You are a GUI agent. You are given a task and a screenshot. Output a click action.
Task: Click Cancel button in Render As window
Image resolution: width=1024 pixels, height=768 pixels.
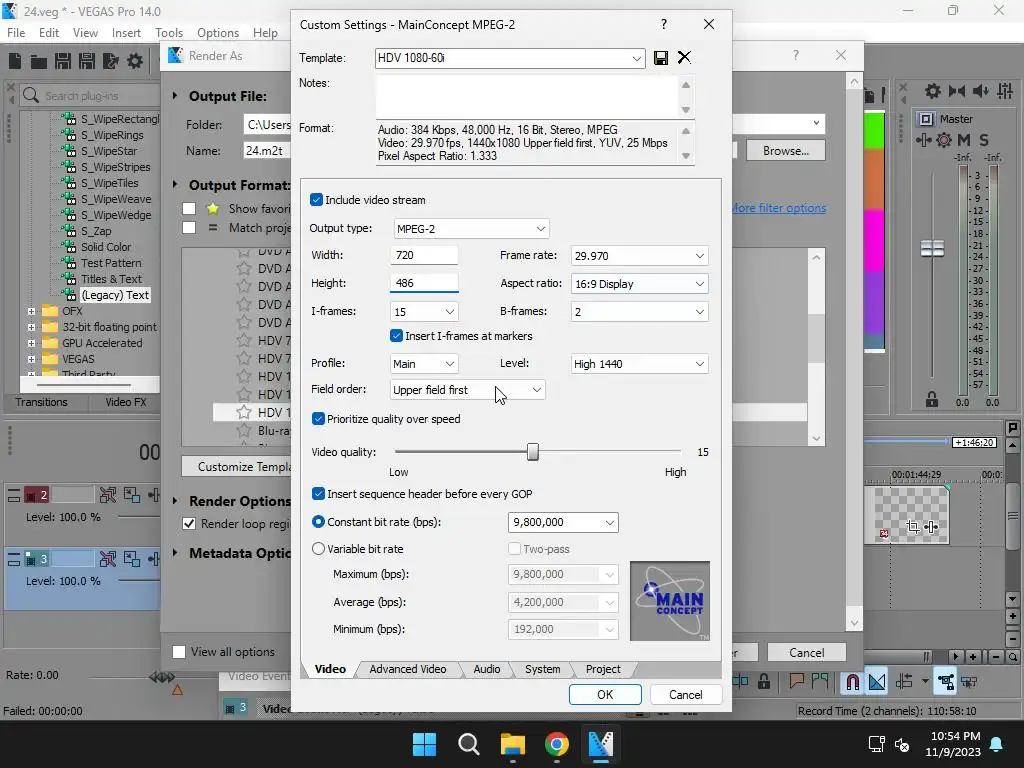[x=807, y=652]
